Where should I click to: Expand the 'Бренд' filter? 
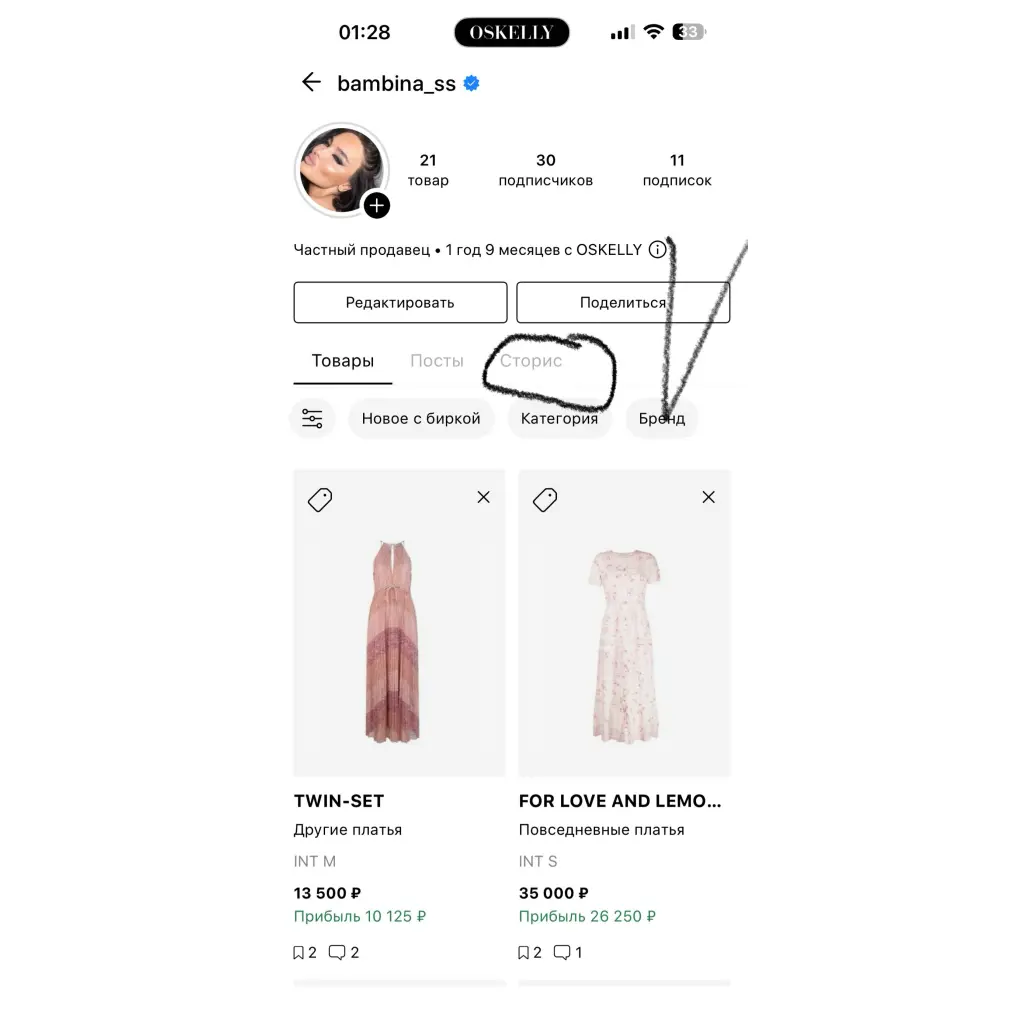point(662,419)
